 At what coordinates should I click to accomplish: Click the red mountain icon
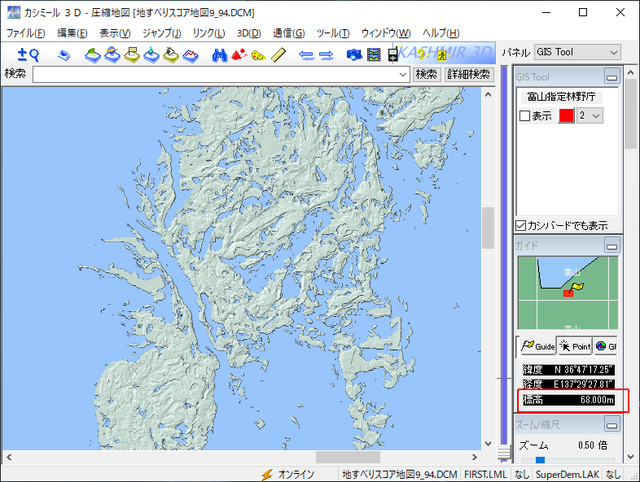pos(239,54)
